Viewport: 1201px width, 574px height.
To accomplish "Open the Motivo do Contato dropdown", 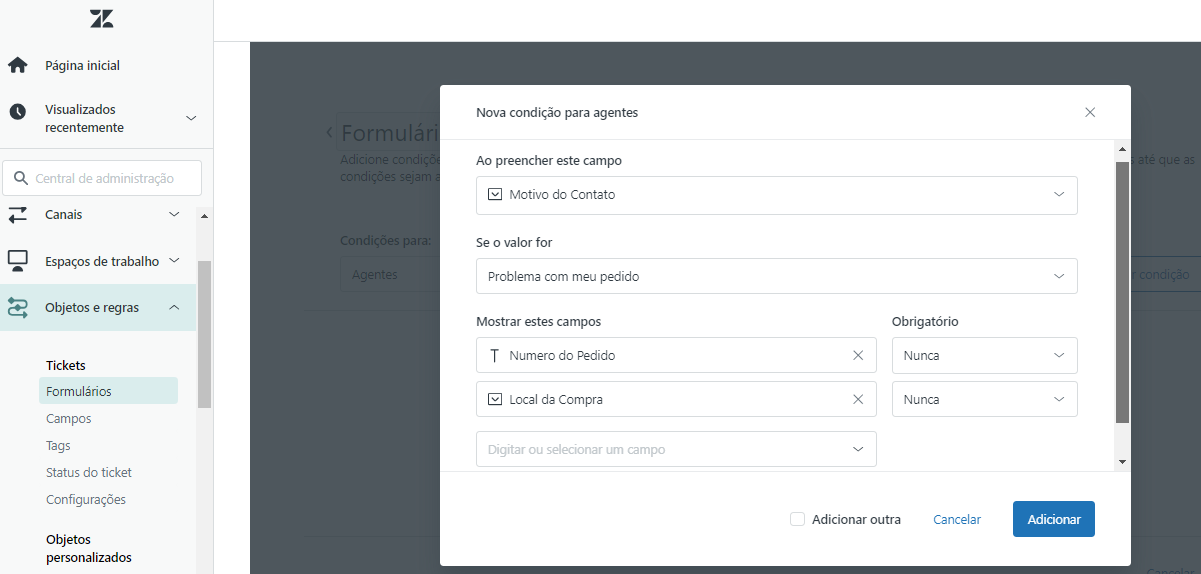I will tap(776, 195).
